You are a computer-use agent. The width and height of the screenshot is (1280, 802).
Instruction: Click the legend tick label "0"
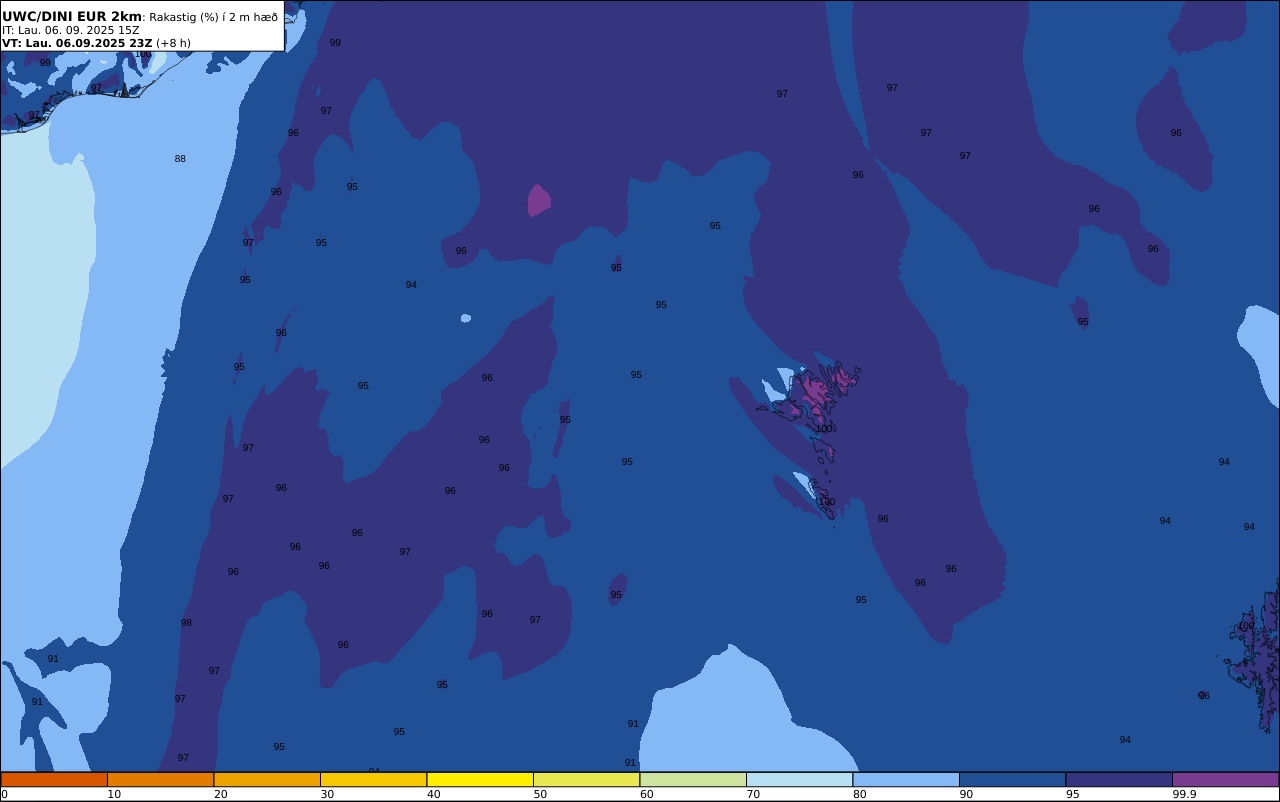point(4,794)
